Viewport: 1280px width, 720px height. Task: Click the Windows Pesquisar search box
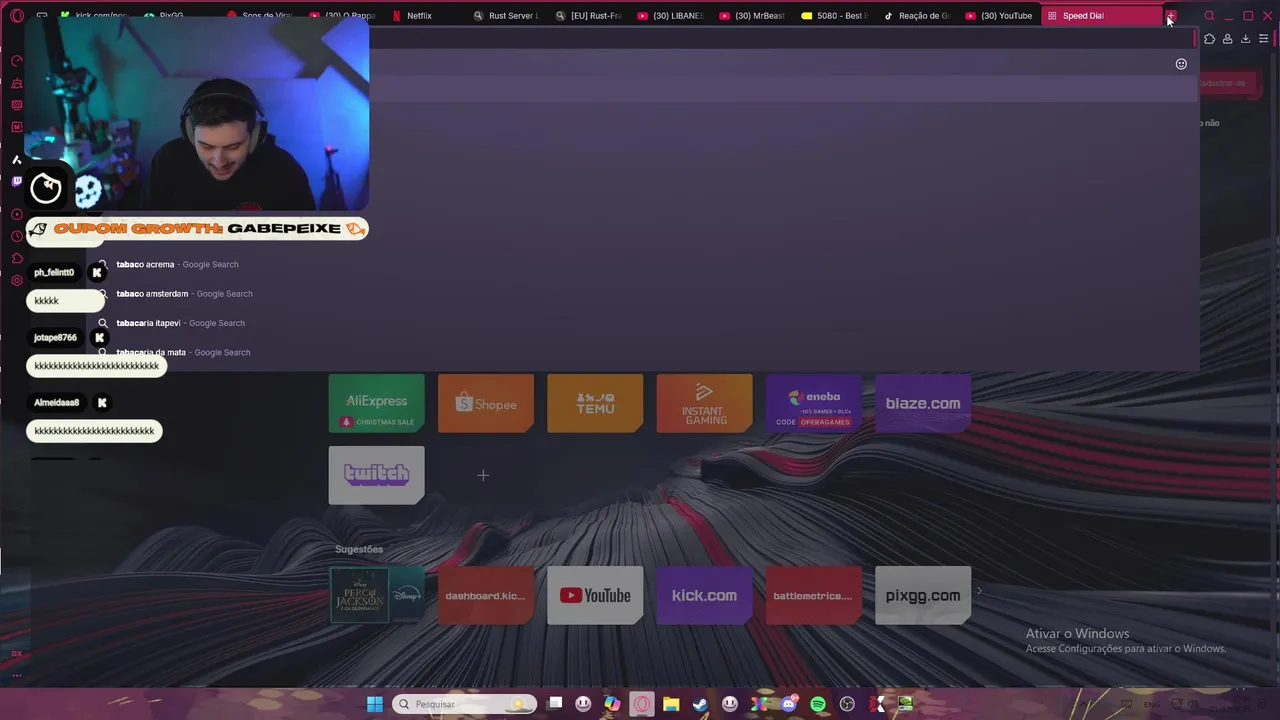464,704
